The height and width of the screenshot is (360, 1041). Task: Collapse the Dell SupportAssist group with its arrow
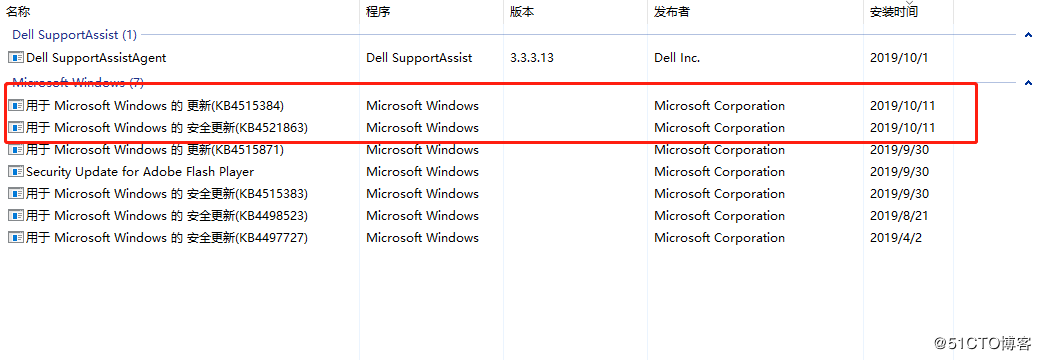1028,35
